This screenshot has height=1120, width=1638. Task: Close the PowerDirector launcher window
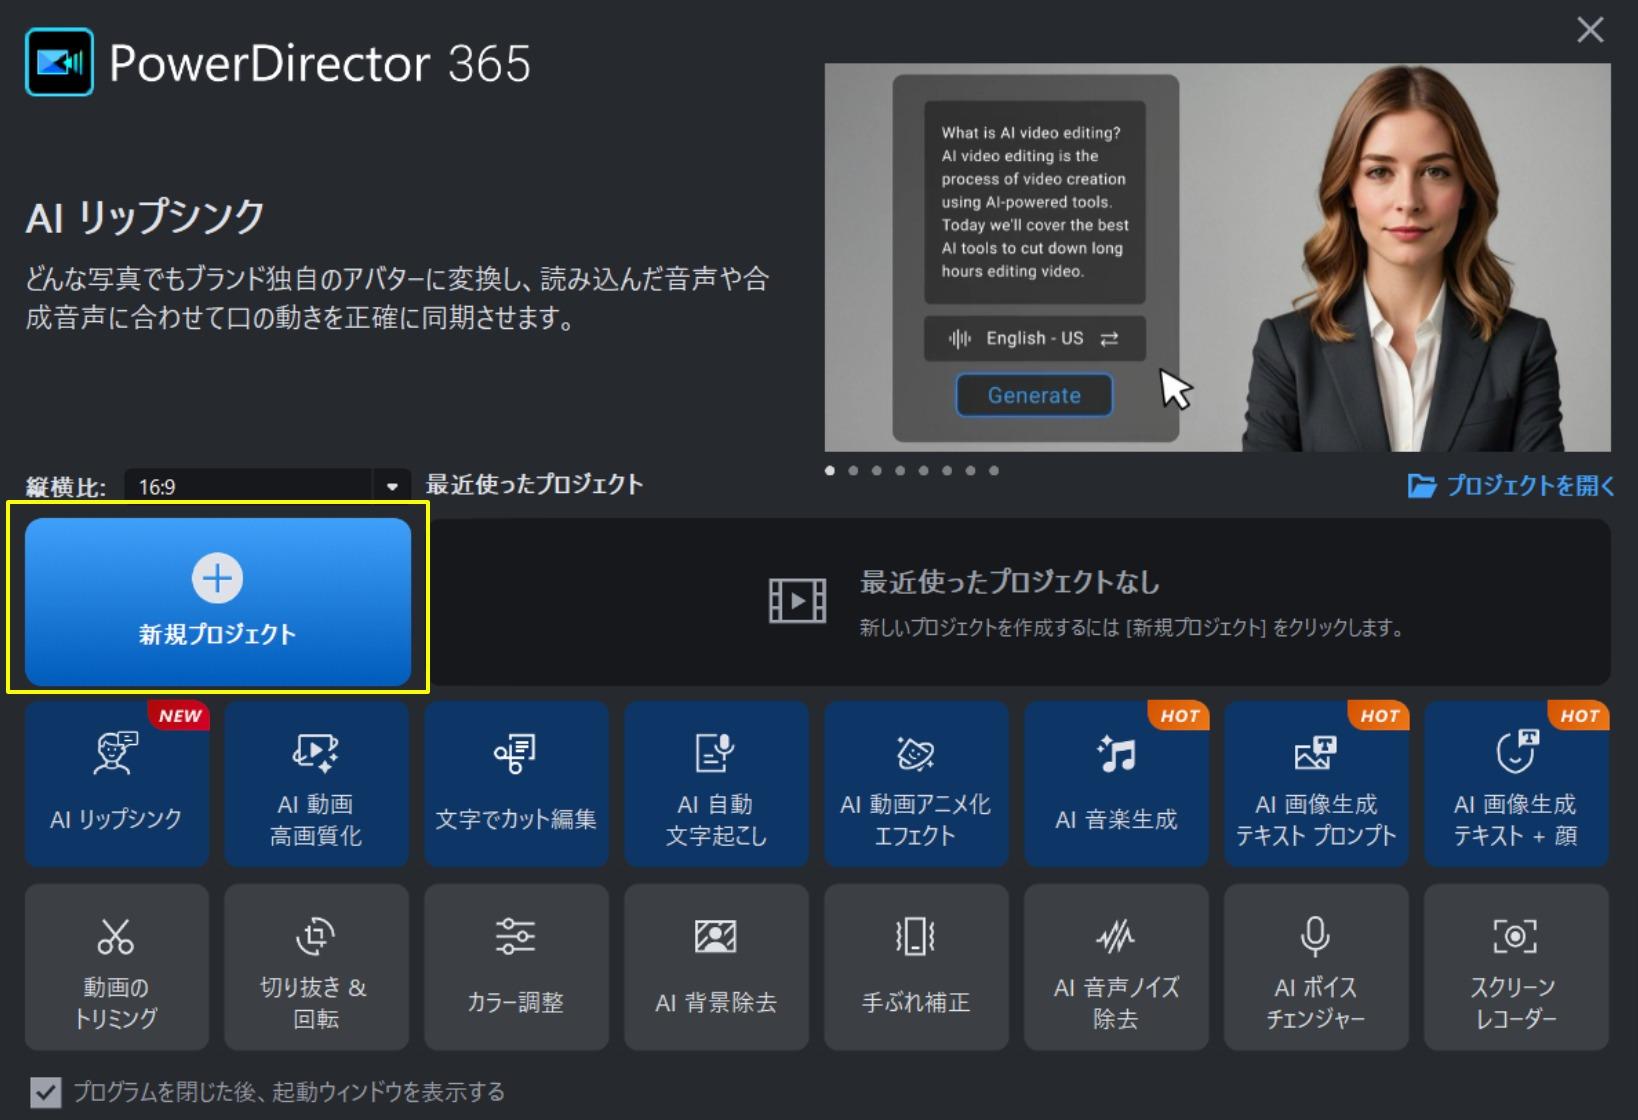(x=1590, y=30)
